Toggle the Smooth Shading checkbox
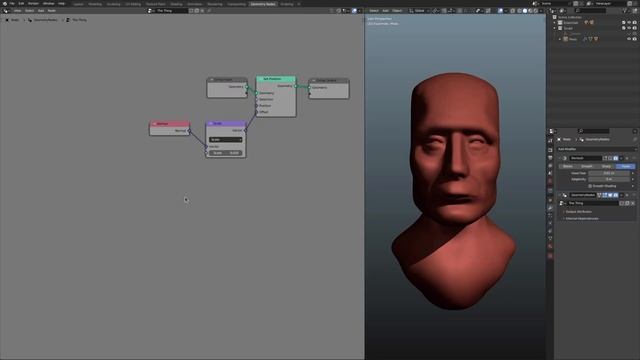Screen dimensions: 640x360 [590, 186]
